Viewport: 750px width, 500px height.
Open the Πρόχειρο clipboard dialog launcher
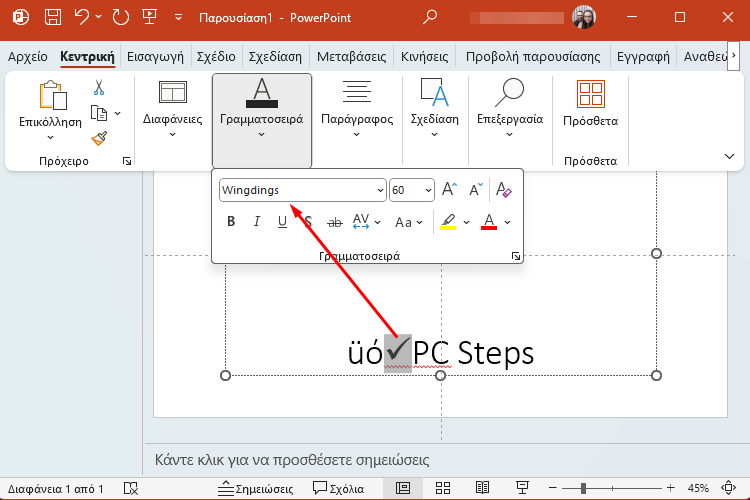[x=127, y=161]
